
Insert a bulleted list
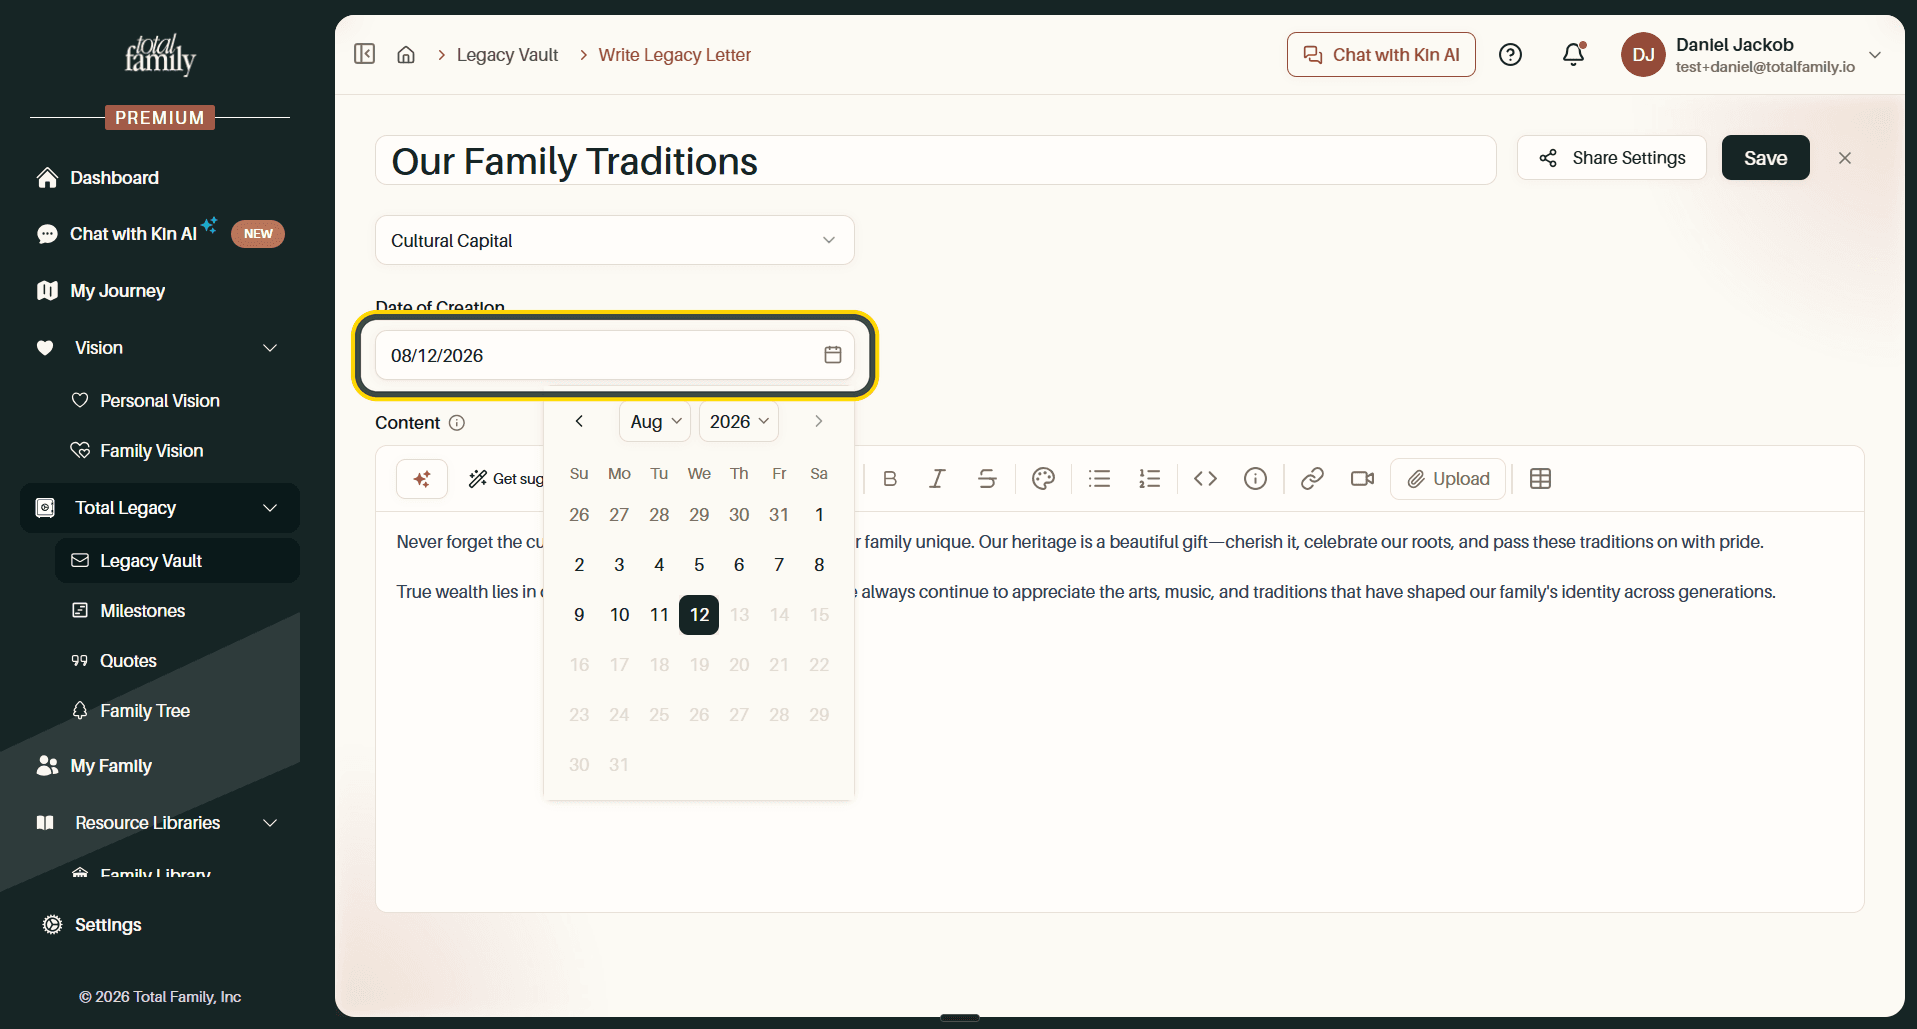click(x=1100, y=479)
